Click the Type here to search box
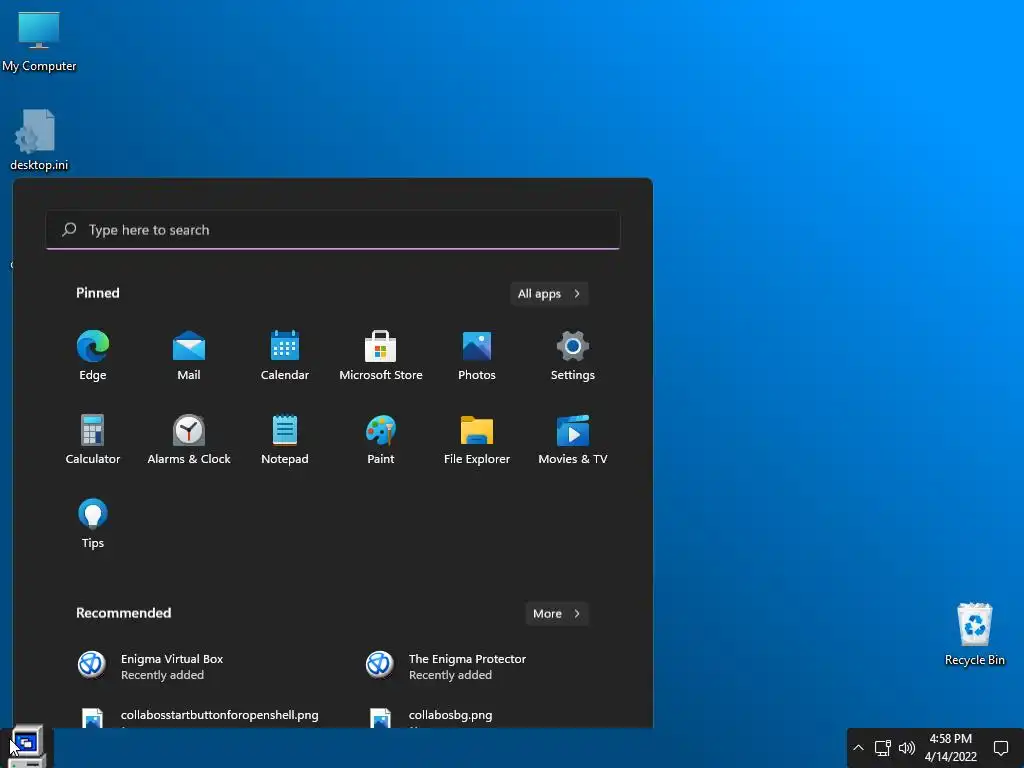This screenshot has height=768, width=1024. [332, 230]
